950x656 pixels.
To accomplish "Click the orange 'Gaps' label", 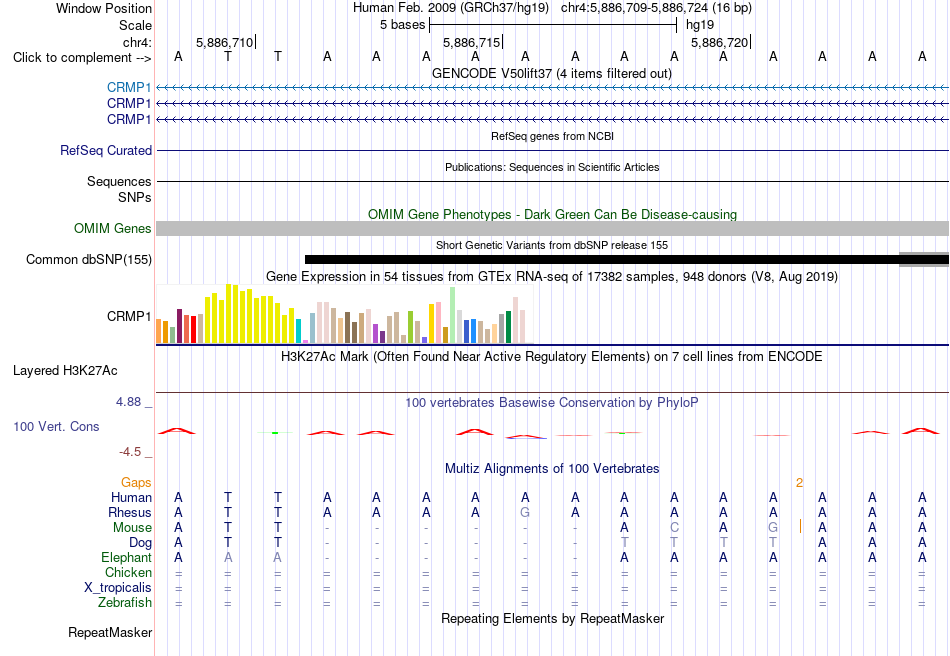I will point(136,482).
